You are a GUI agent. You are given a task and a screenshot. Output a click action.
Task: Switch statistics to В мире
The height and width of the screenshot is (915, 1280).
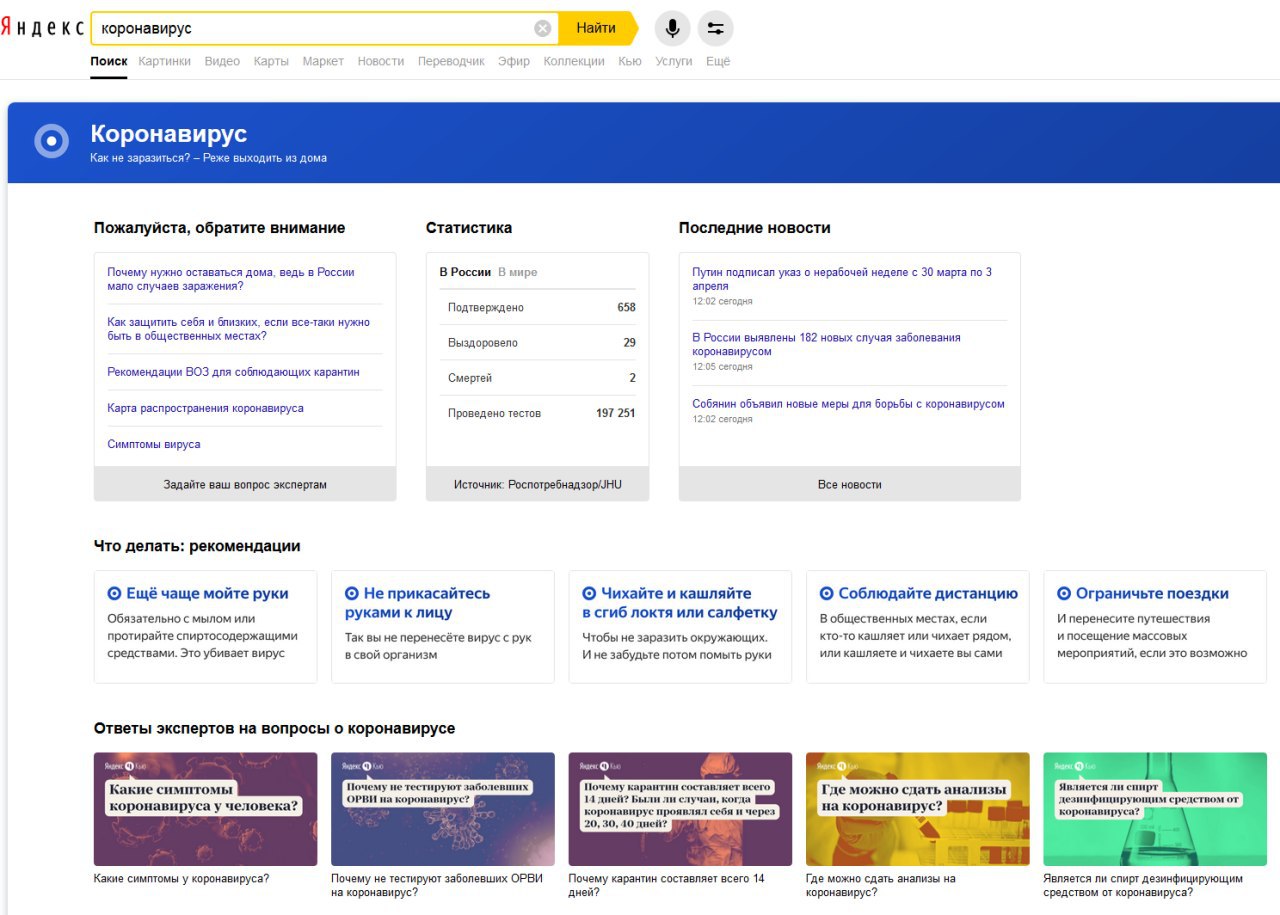517,272
